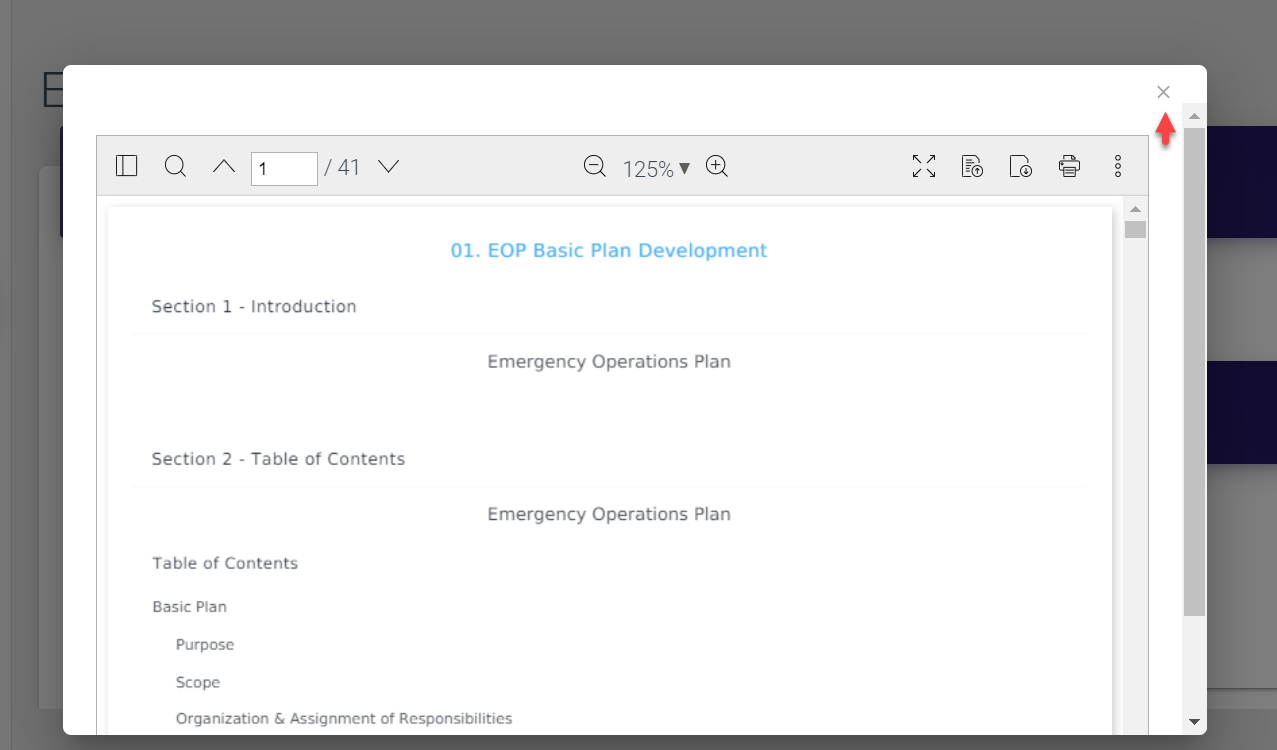
Task: Toggle the sidebar panel in PDF viewer
Action: pyautogui.click(x=126, y=166)
